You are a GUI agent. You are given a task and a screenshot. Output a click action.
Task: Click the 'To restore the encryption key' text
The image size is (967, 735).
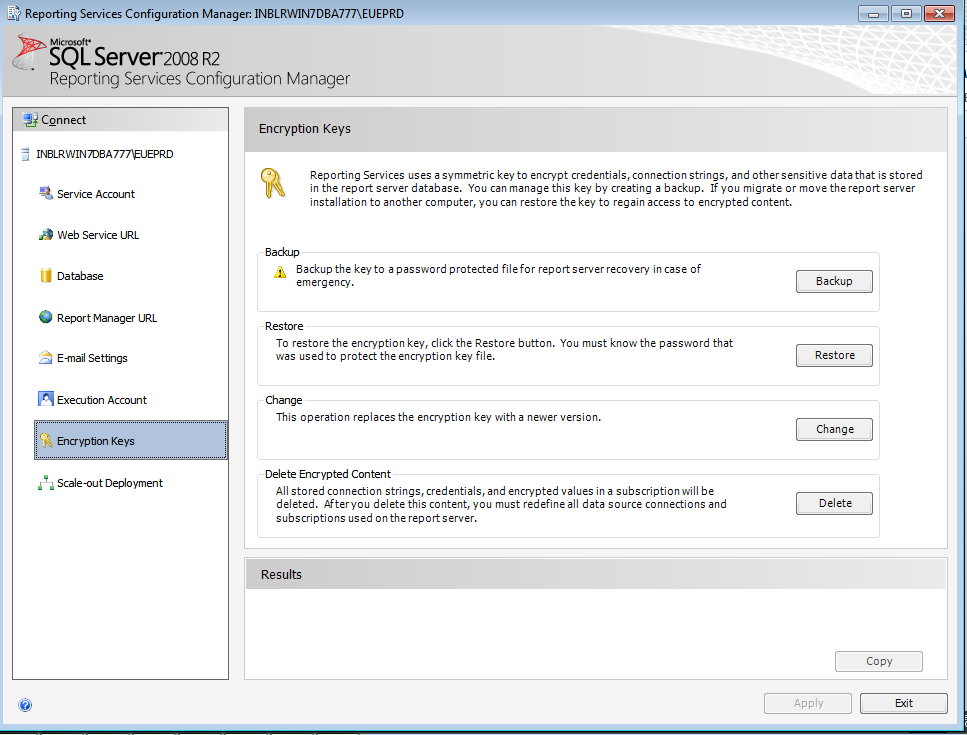504,350
